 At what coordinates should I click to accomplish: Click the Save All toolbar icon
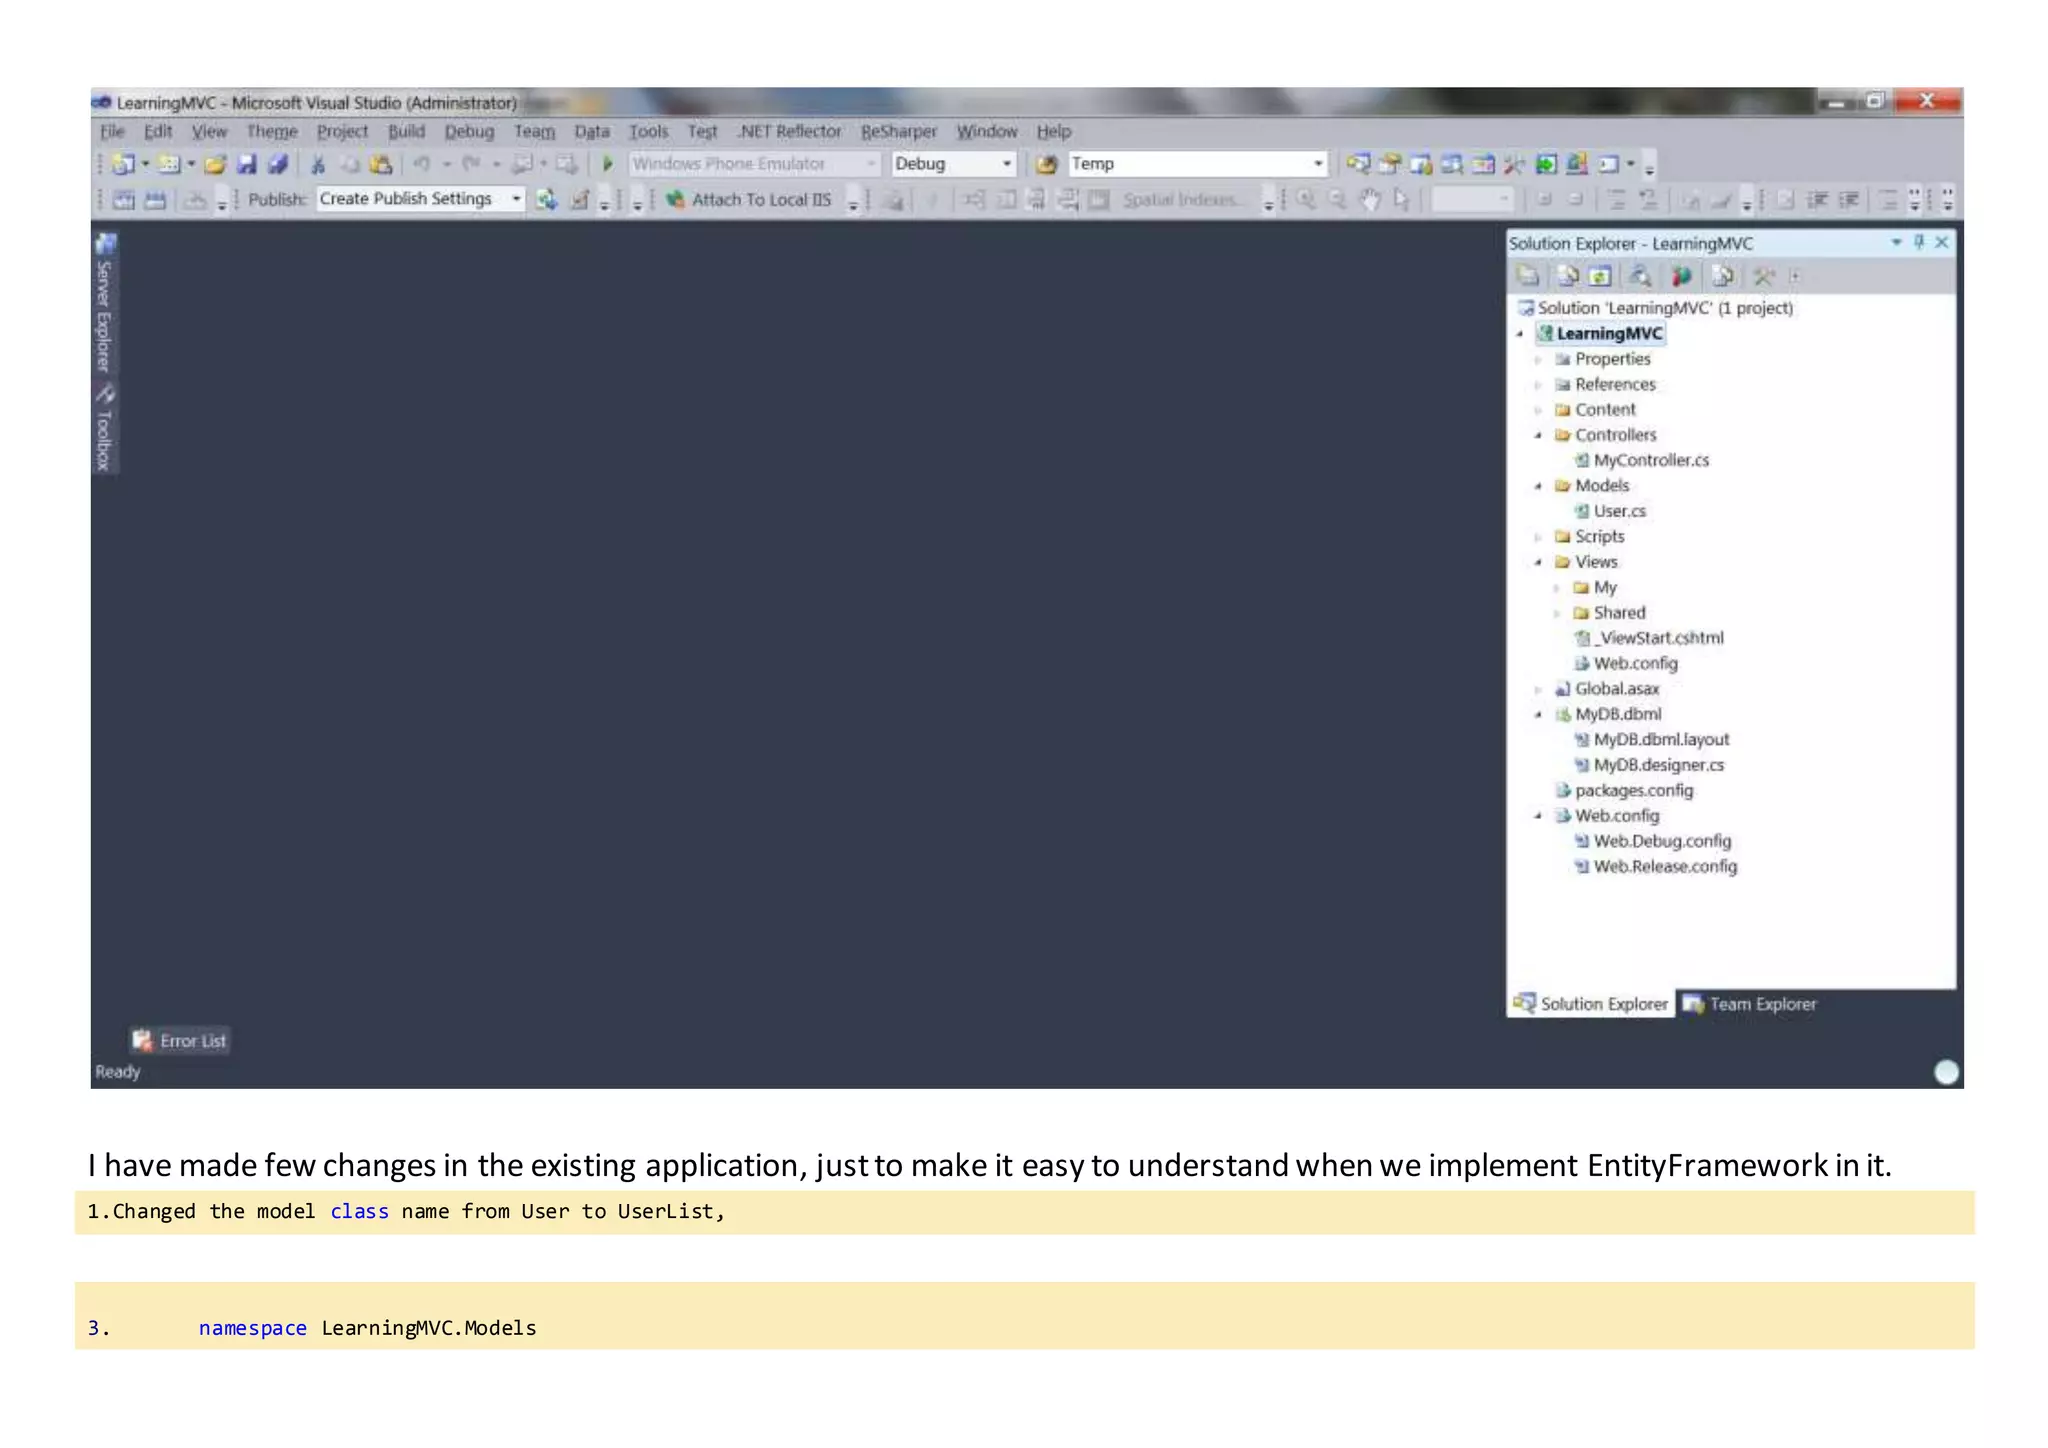278,164
